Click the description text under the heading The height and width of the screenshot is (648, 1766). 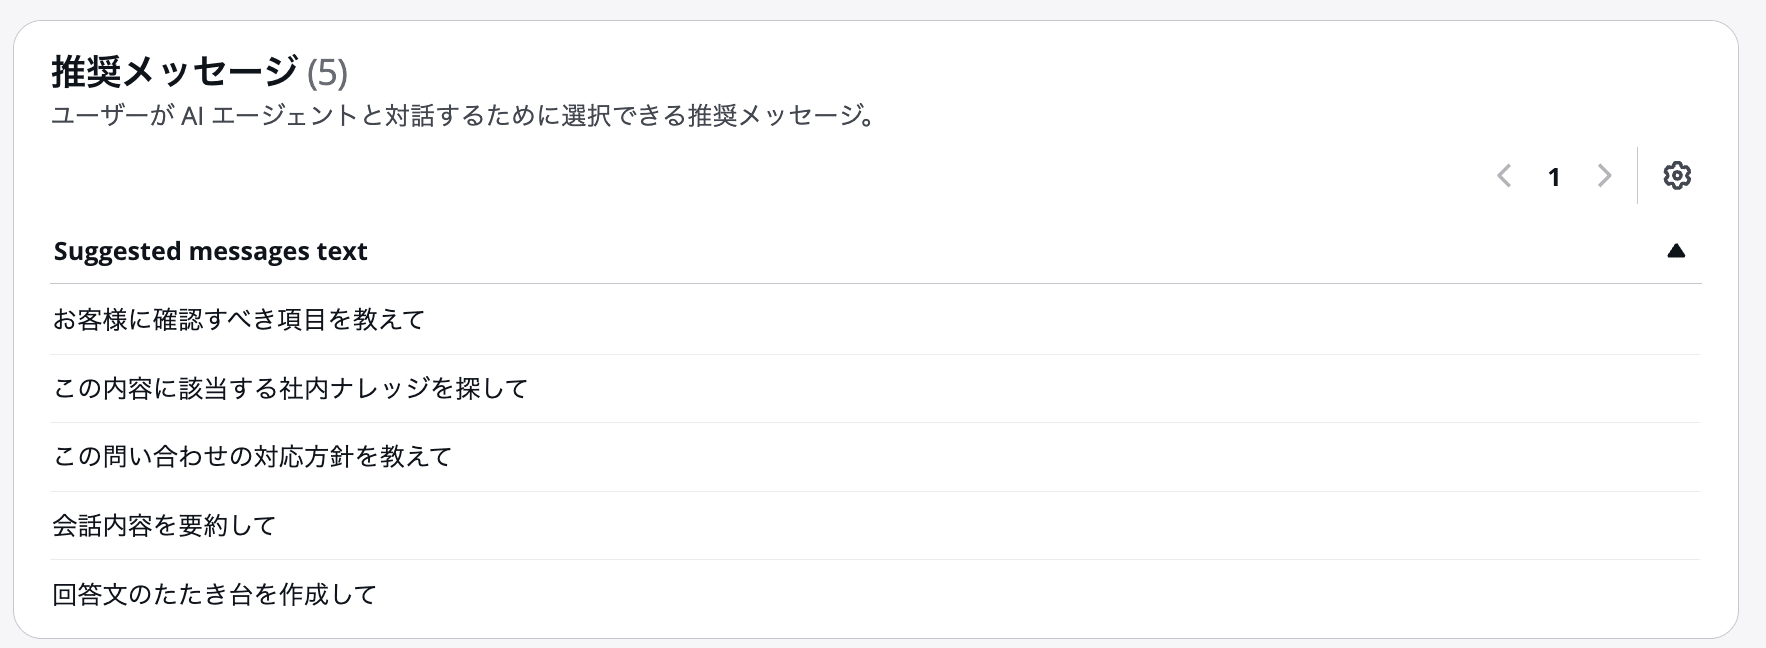(462, 116)
